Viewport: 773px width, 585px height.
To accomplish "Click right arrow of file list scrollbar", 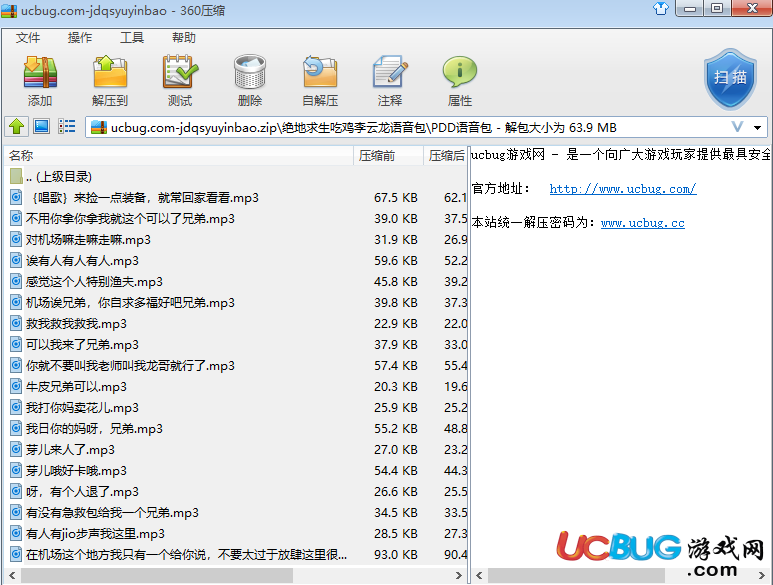I will [458, 575].
